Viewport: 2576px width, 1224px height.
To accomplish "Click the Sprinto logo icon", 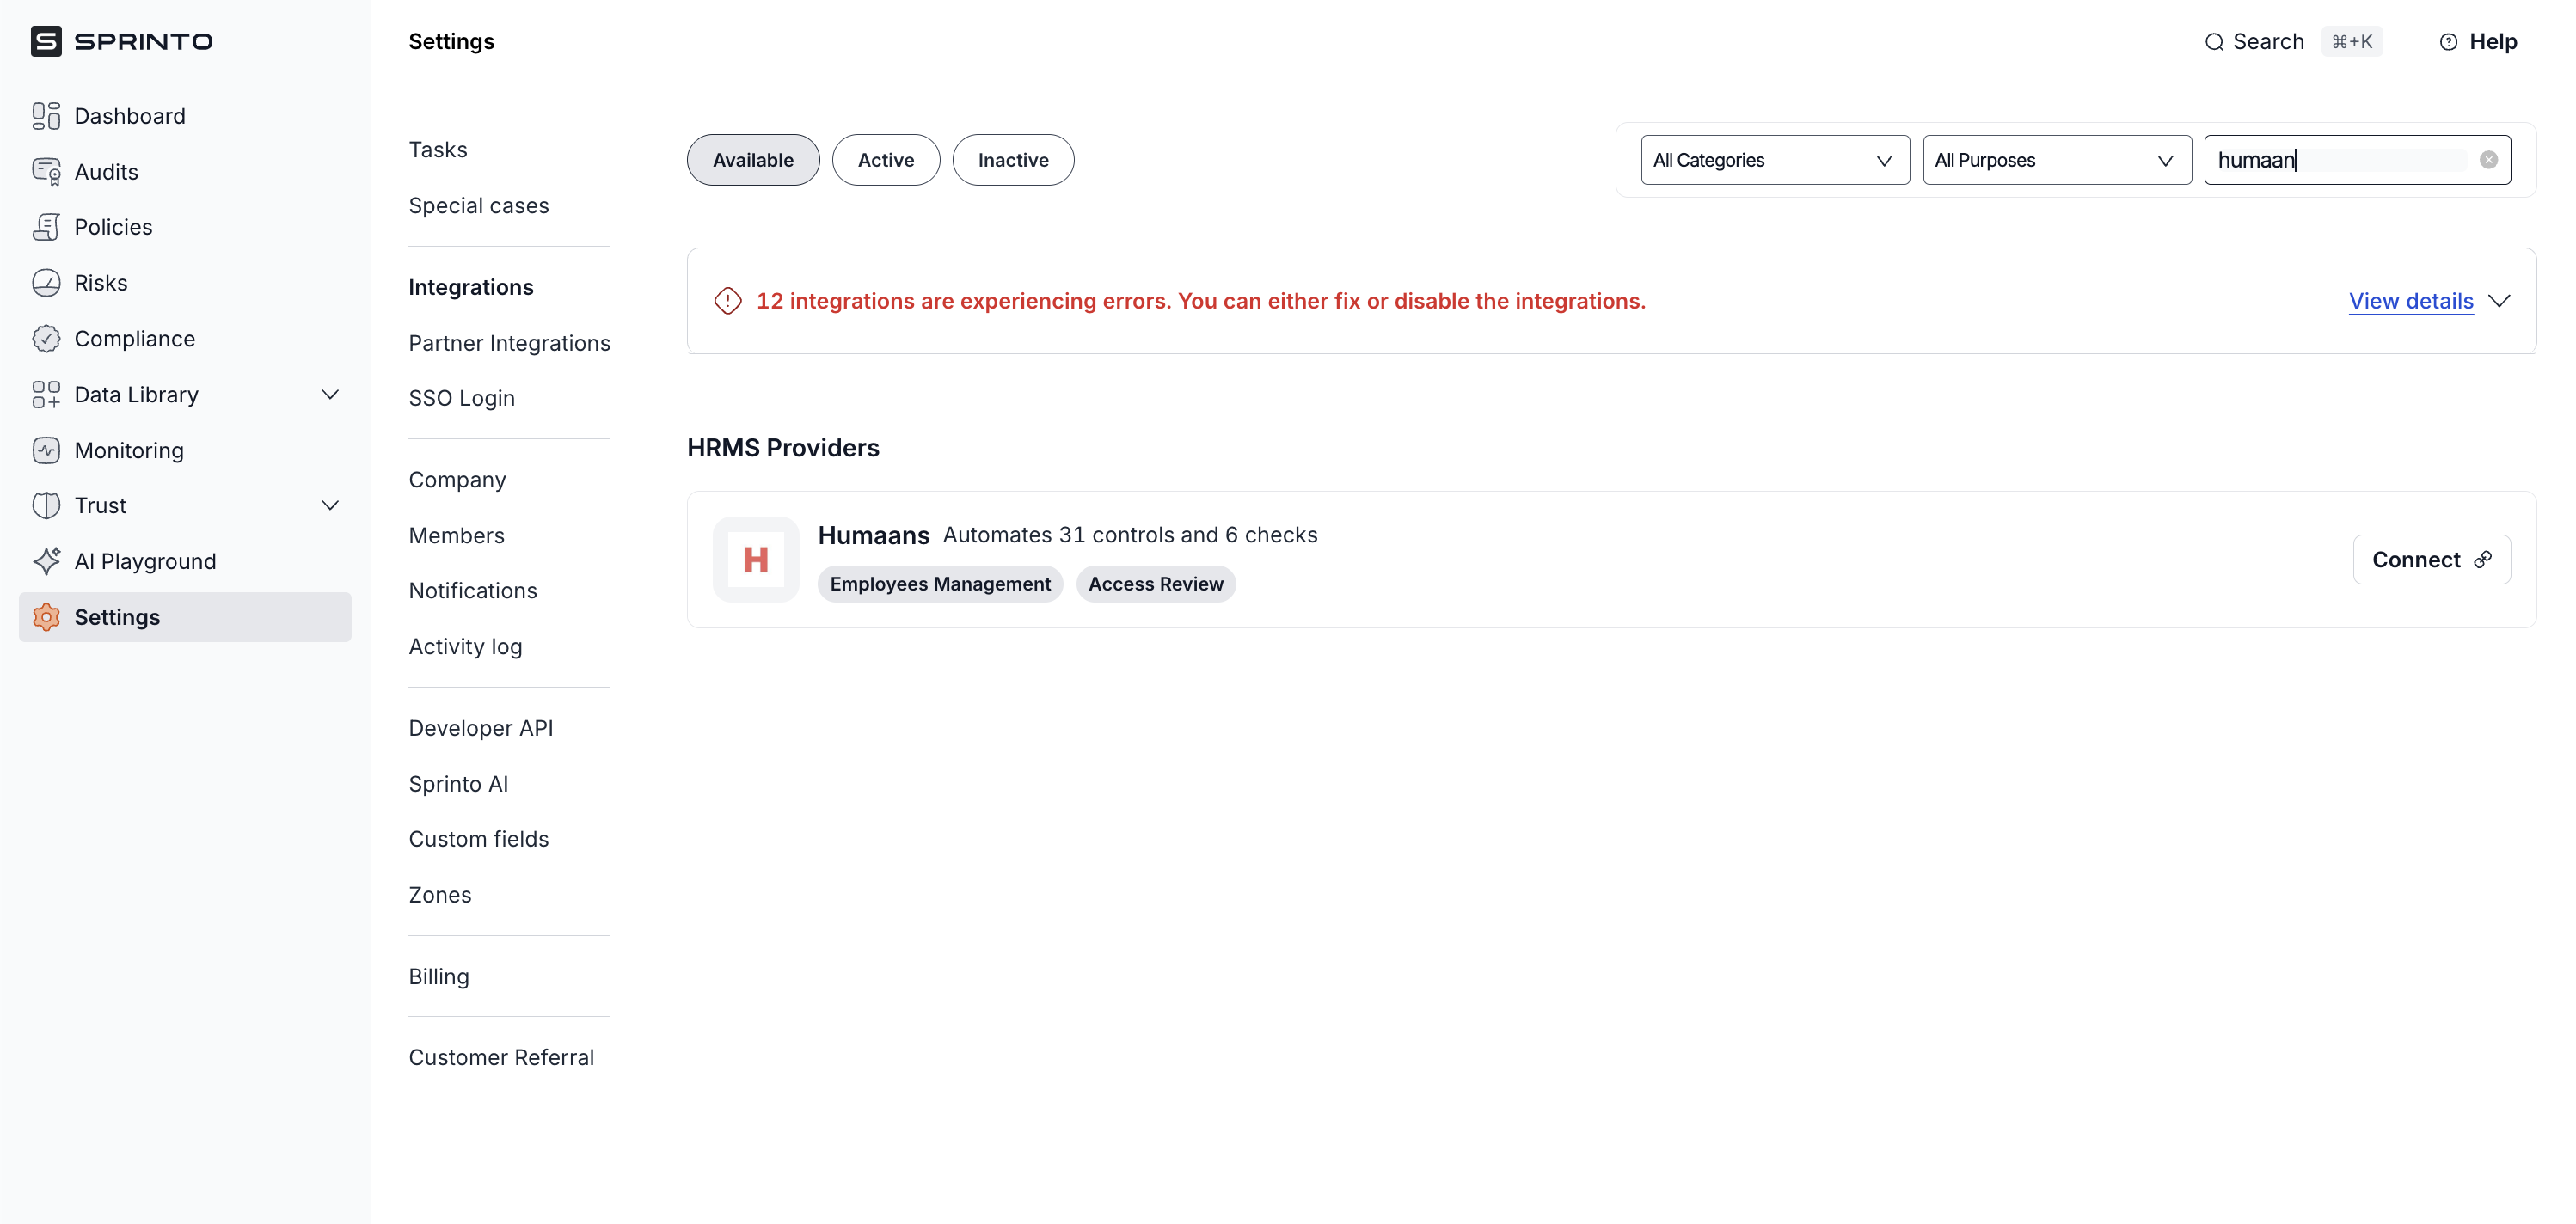I will (x=46, y=41).
